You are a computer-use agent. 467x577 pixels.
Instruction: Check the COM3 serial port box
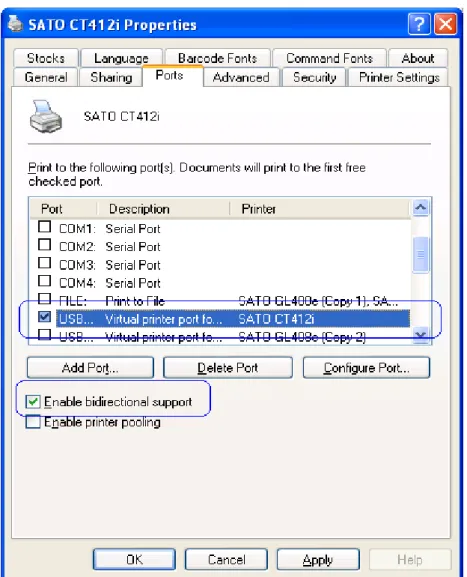click(x=45, y=263)
